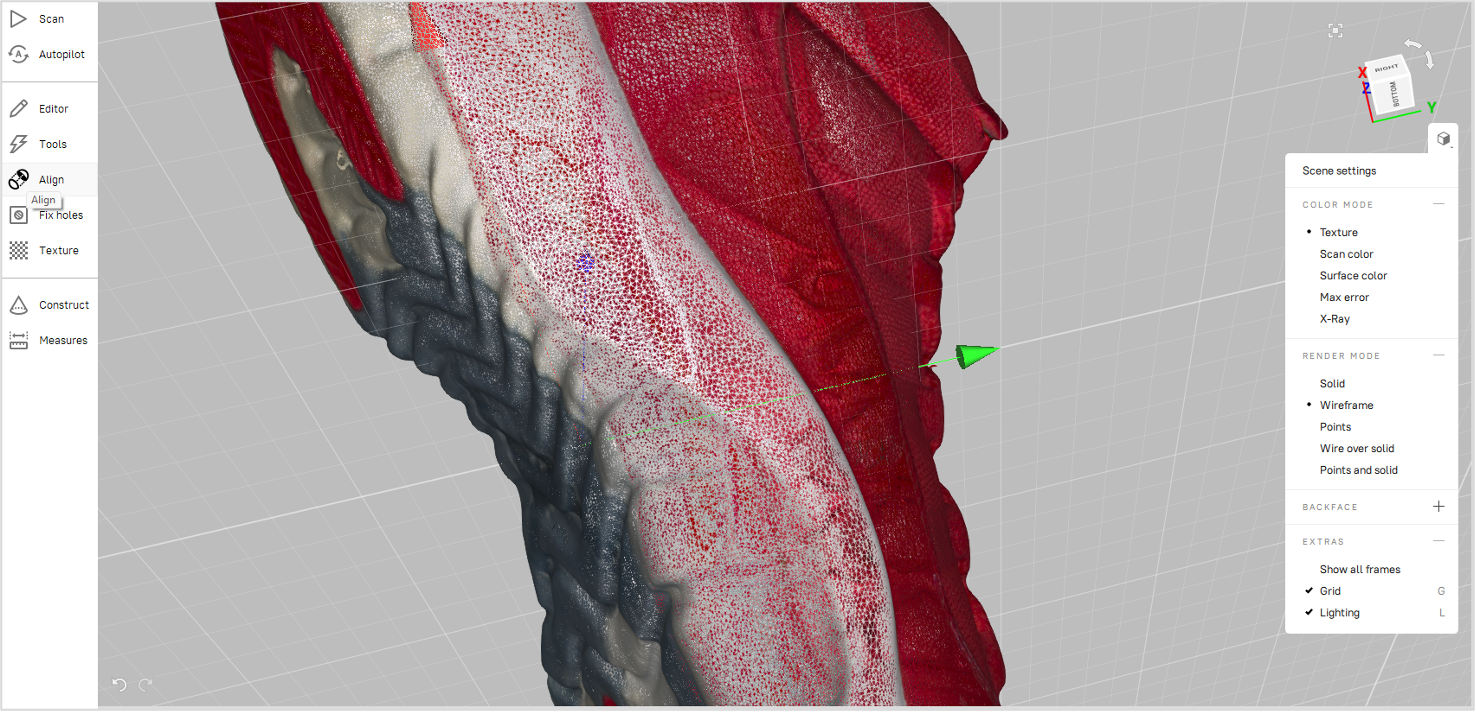Click the undo arrow icon
Screen dimensions: 1476x712
[119, 685]
